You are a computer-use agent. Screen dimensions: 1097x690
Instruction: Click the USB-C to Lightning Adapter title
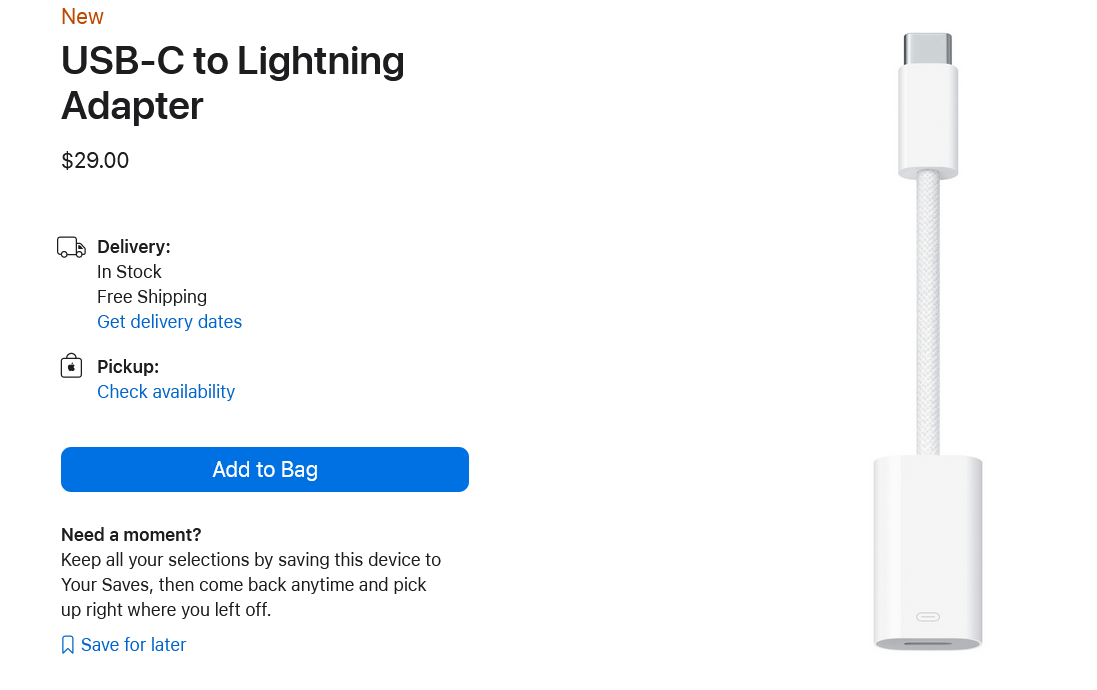[233, 82]
